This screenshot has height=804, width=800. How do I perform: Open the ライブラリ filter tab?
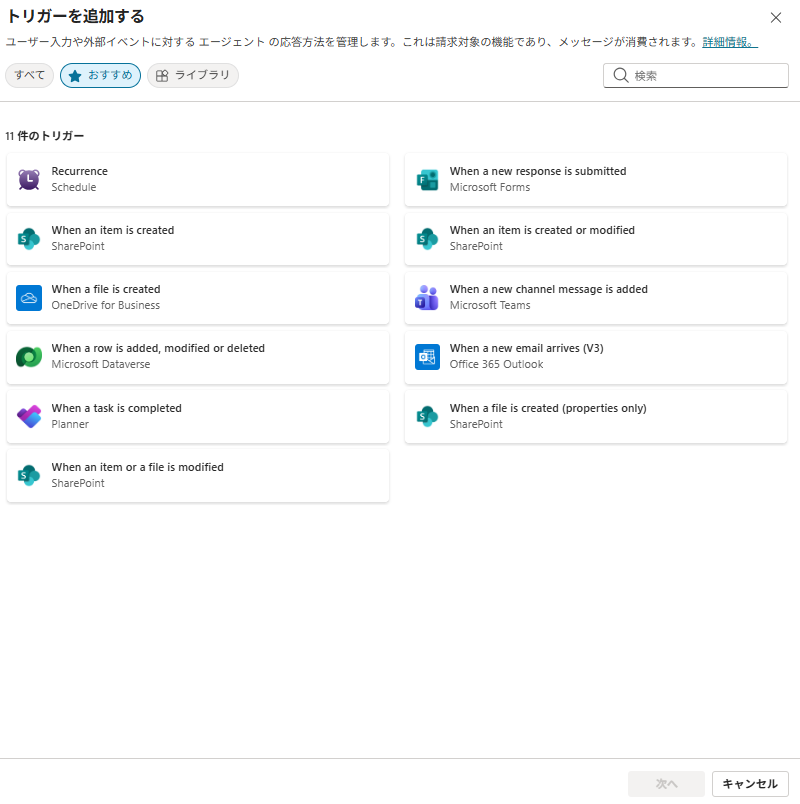[193, 75]
